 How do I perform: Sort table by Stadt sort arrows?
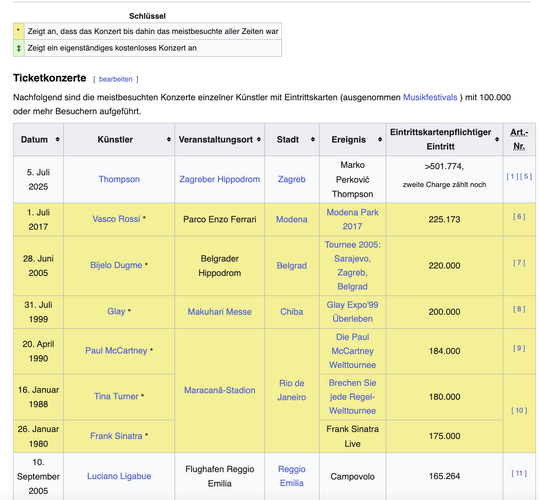click(x=312, y=140)
